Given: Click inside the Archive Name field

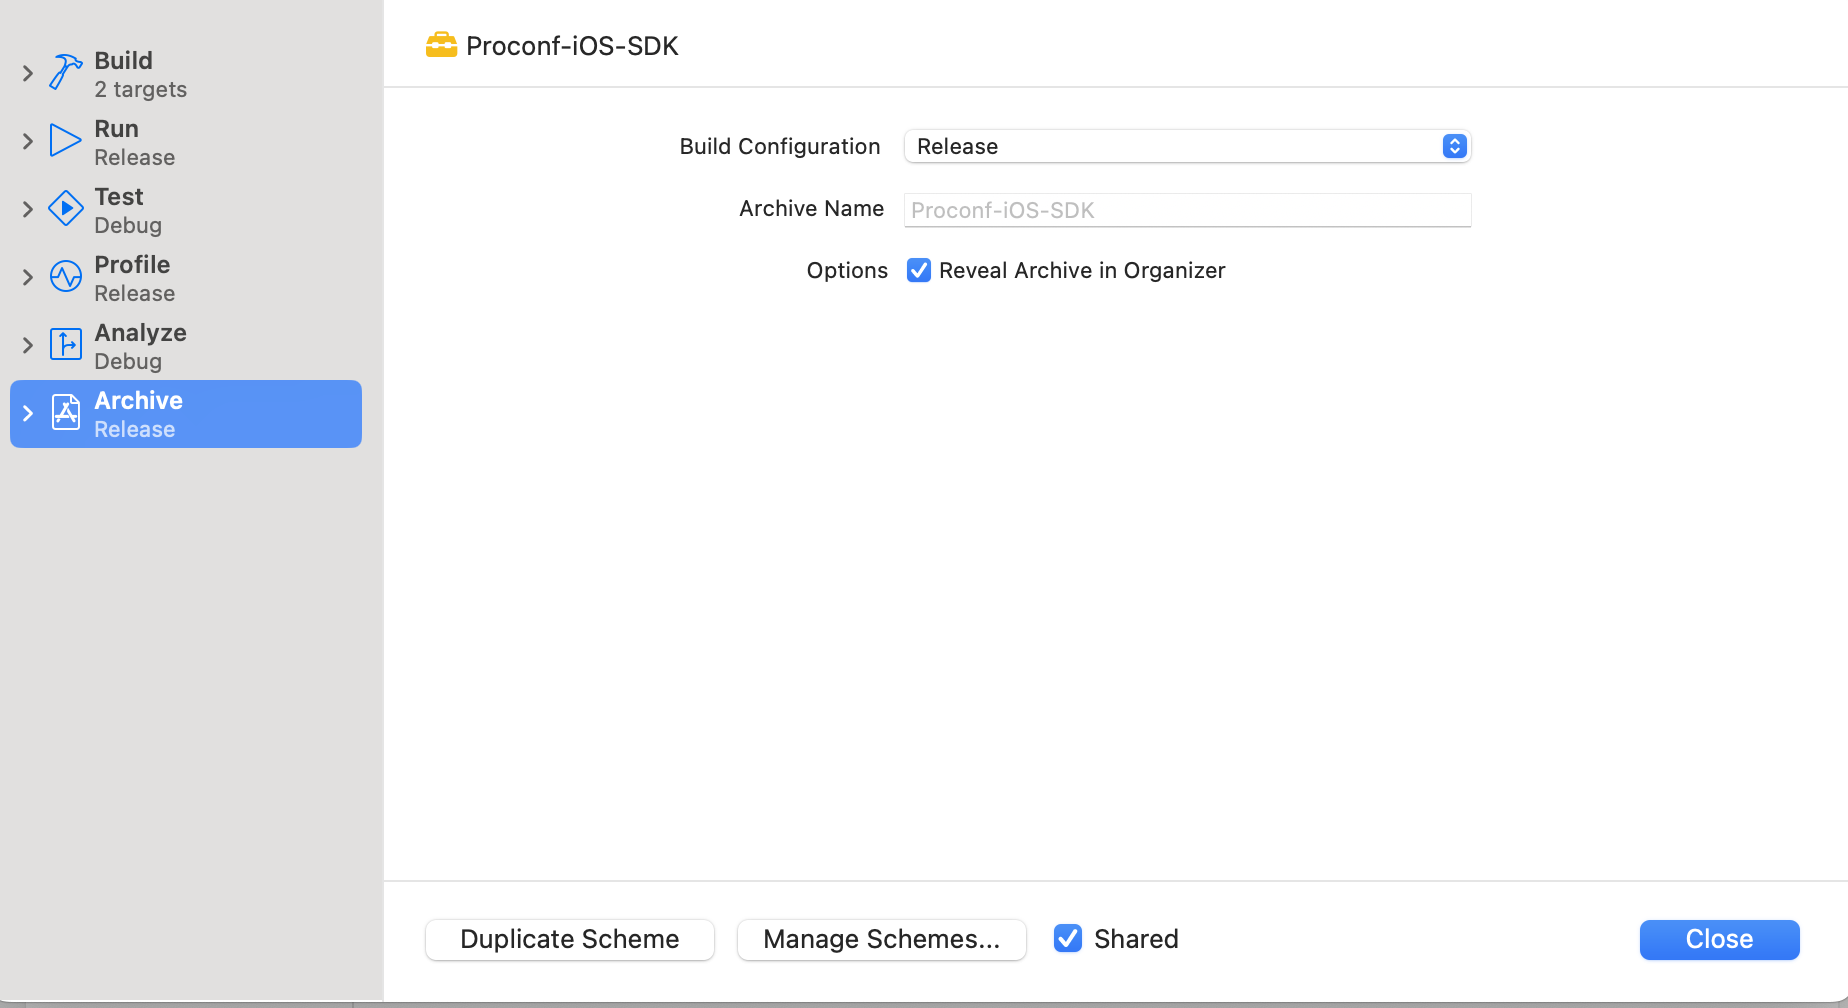Looking at the screenshot, I should click(1186, 210).
